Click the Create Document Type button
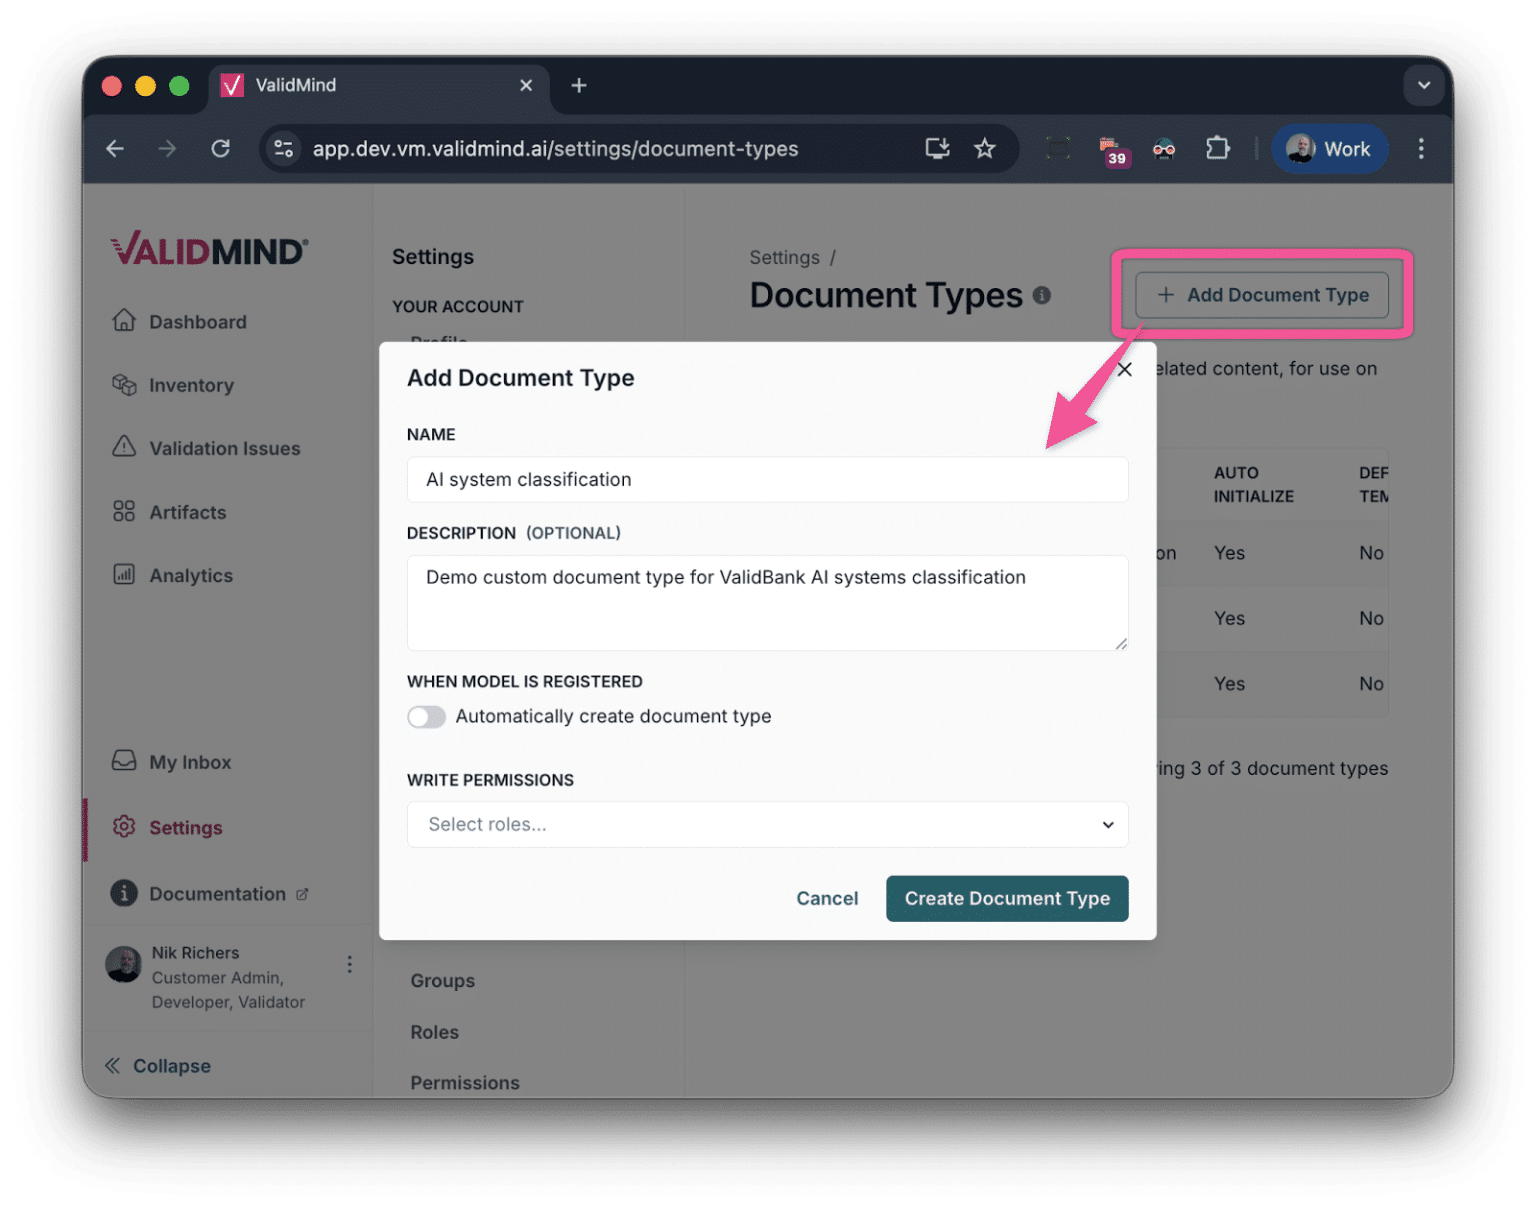 point(1006,898)
